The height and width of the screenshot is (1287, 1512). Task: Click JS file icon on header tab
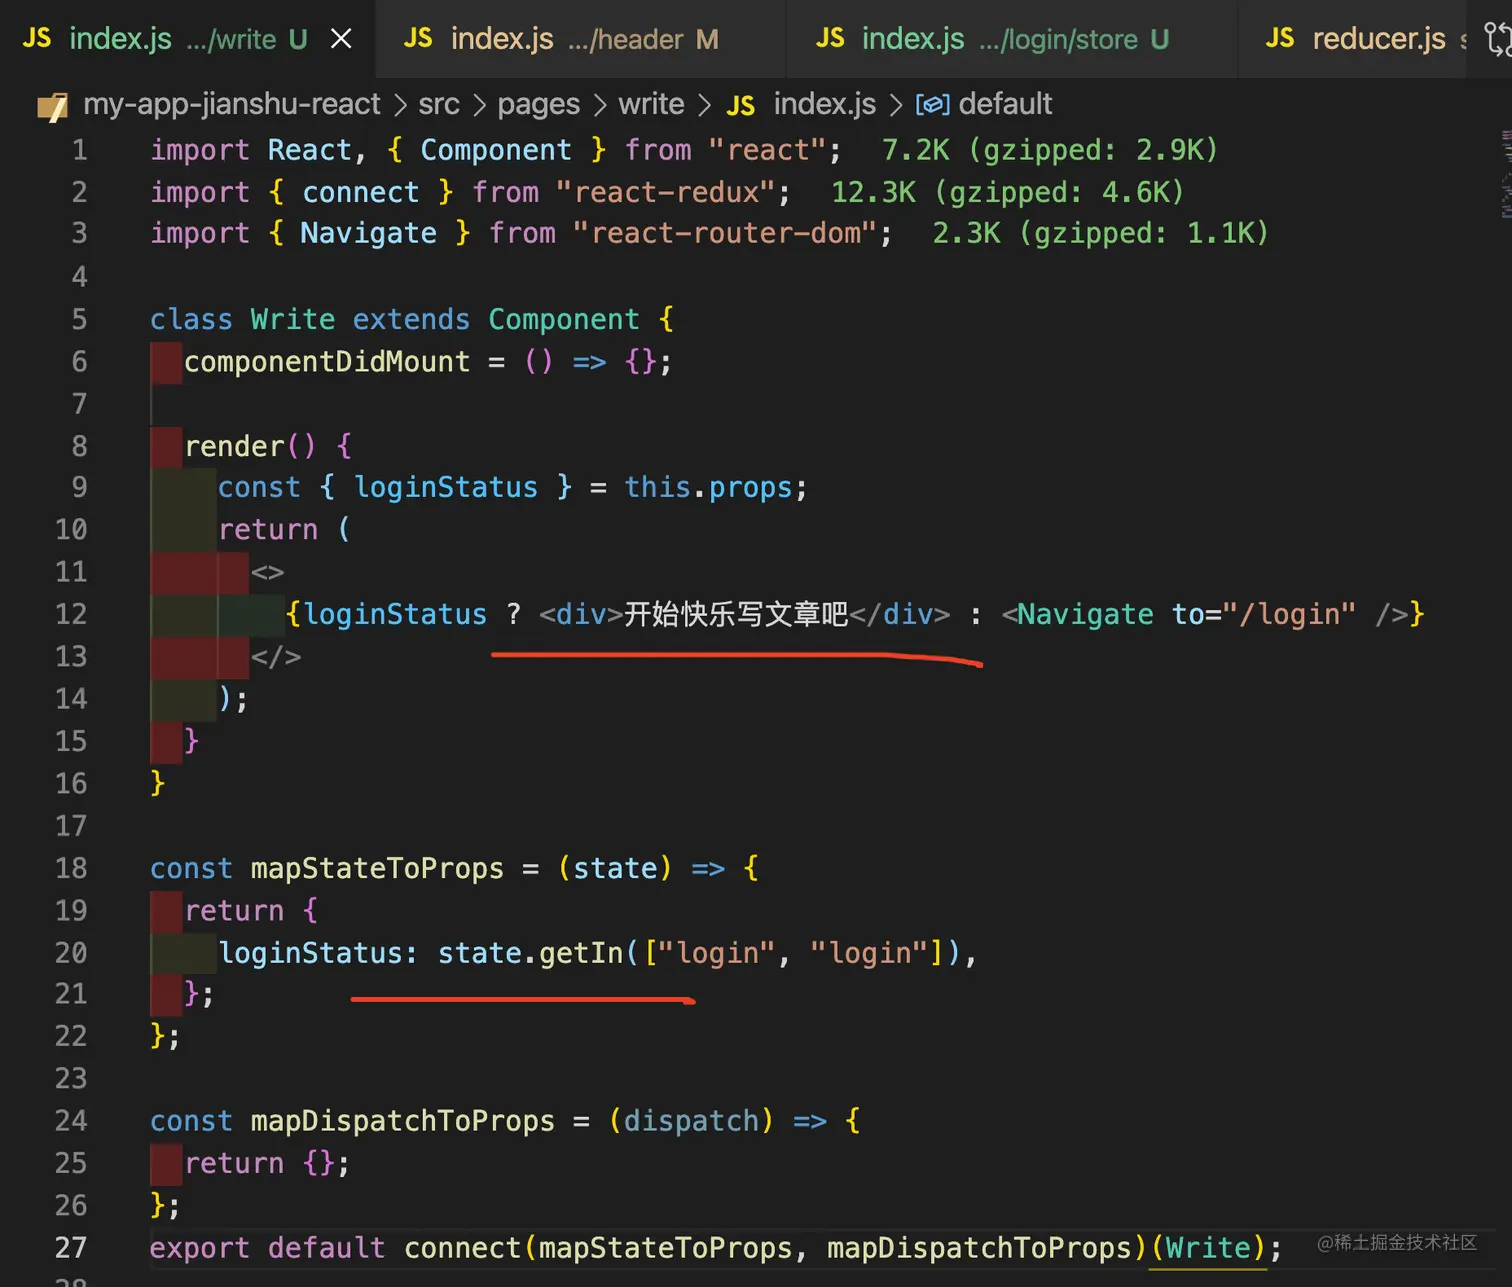[x=418, y=39]
